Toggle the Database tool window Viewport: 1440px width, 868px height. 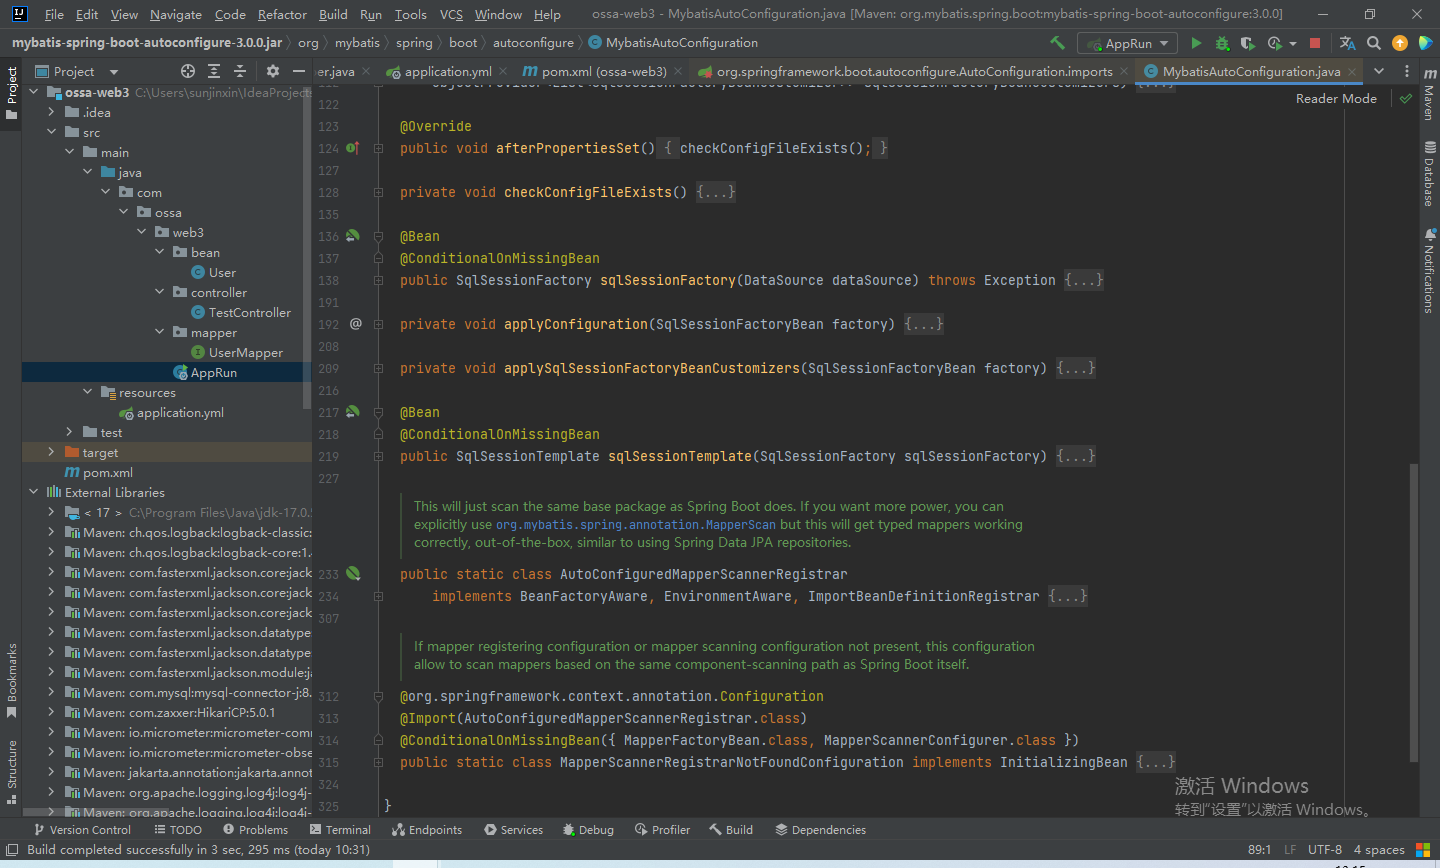pyautogui.click(x=1429, y=173)
